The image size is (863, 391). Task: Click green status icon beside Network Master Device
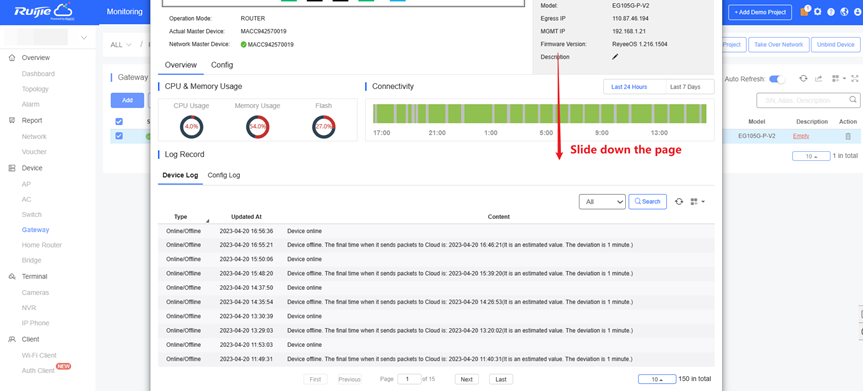243,45
